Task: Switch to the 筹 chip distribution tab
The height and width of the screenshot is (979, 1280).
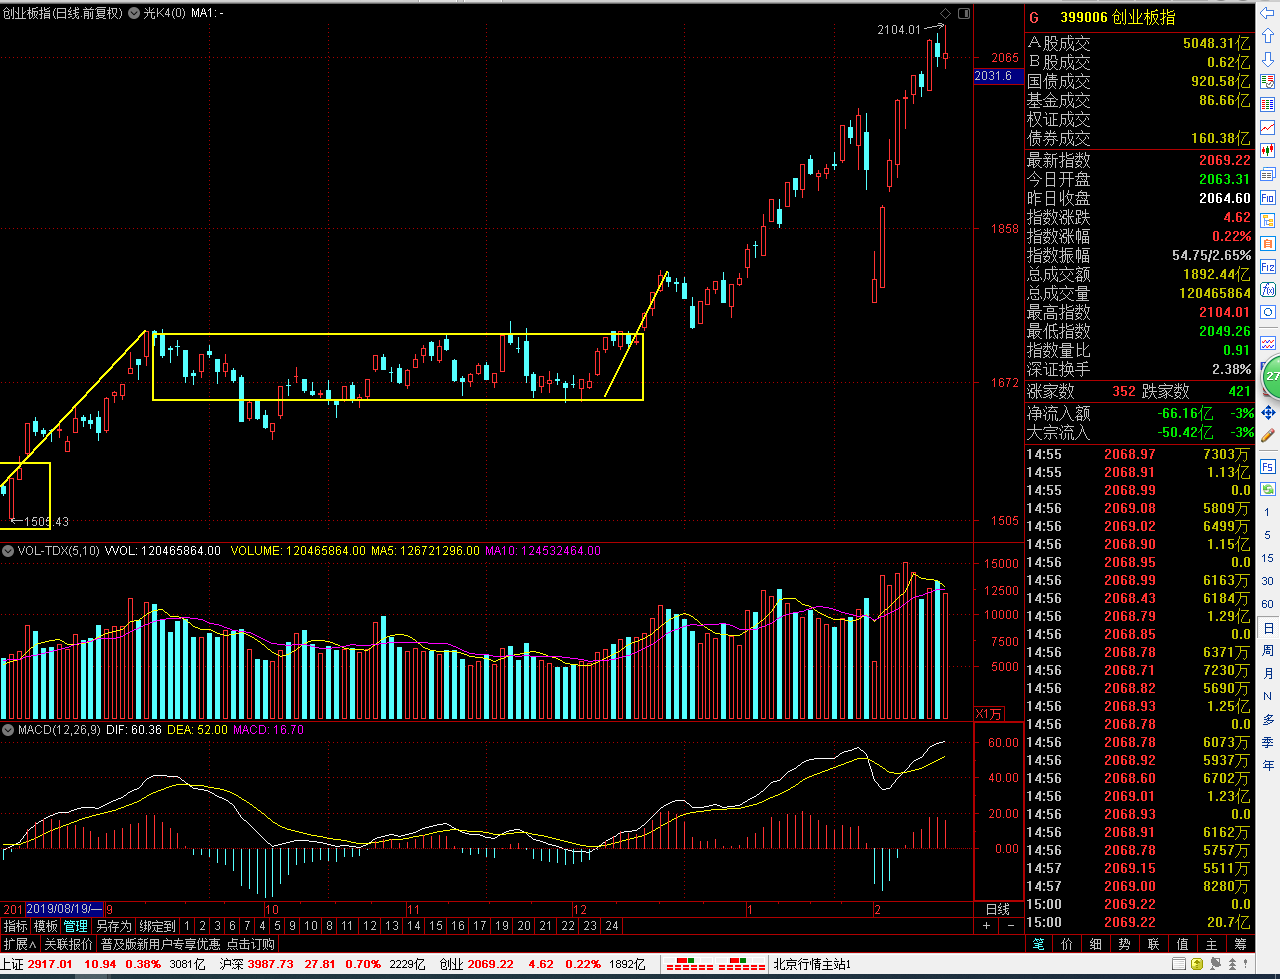Action: pos(1240,943)
